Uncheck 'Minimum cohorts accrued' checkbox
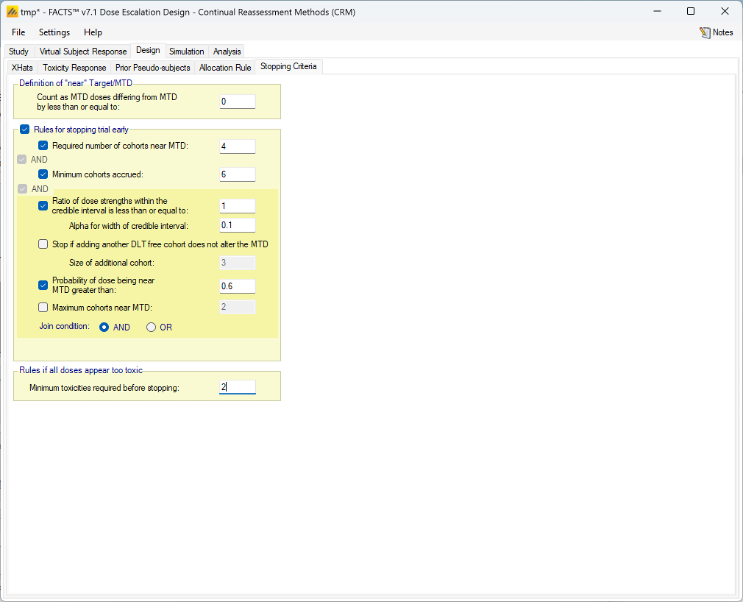 point(43,174)
